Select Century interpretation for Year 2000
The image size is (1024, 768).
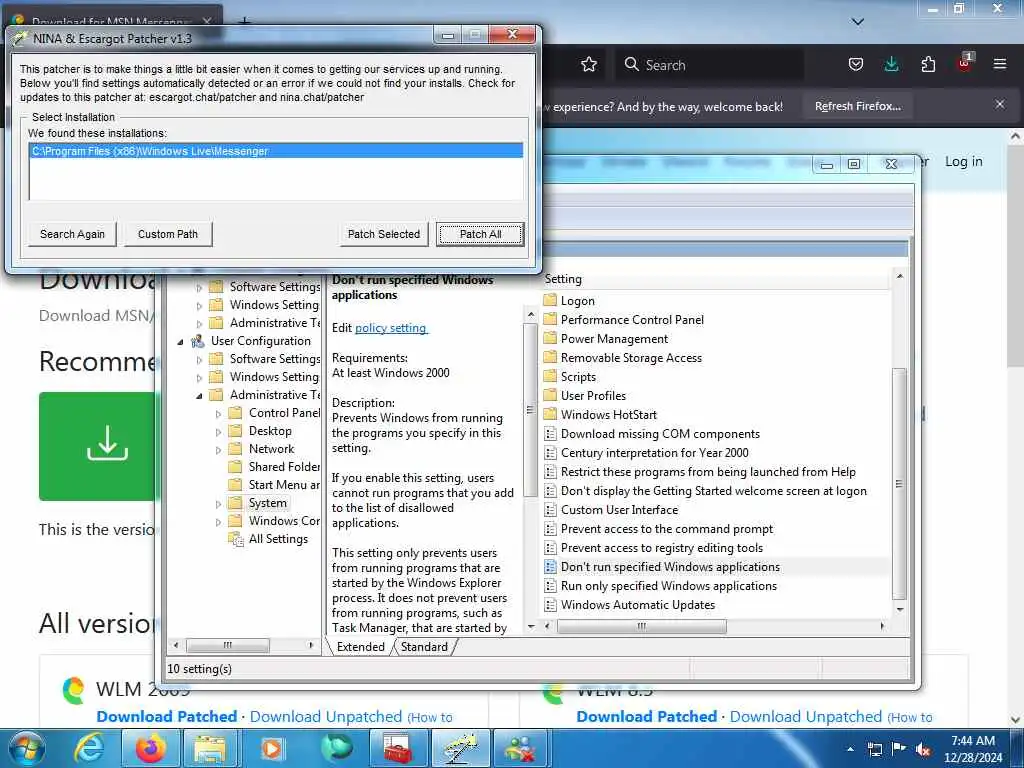click(654, 453)
